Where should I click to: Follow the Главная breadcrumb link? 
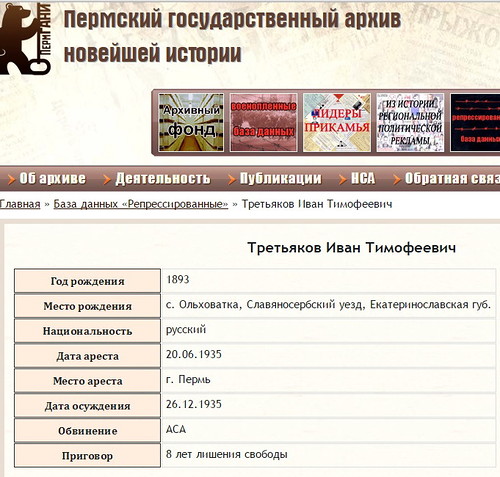point(20,204)
